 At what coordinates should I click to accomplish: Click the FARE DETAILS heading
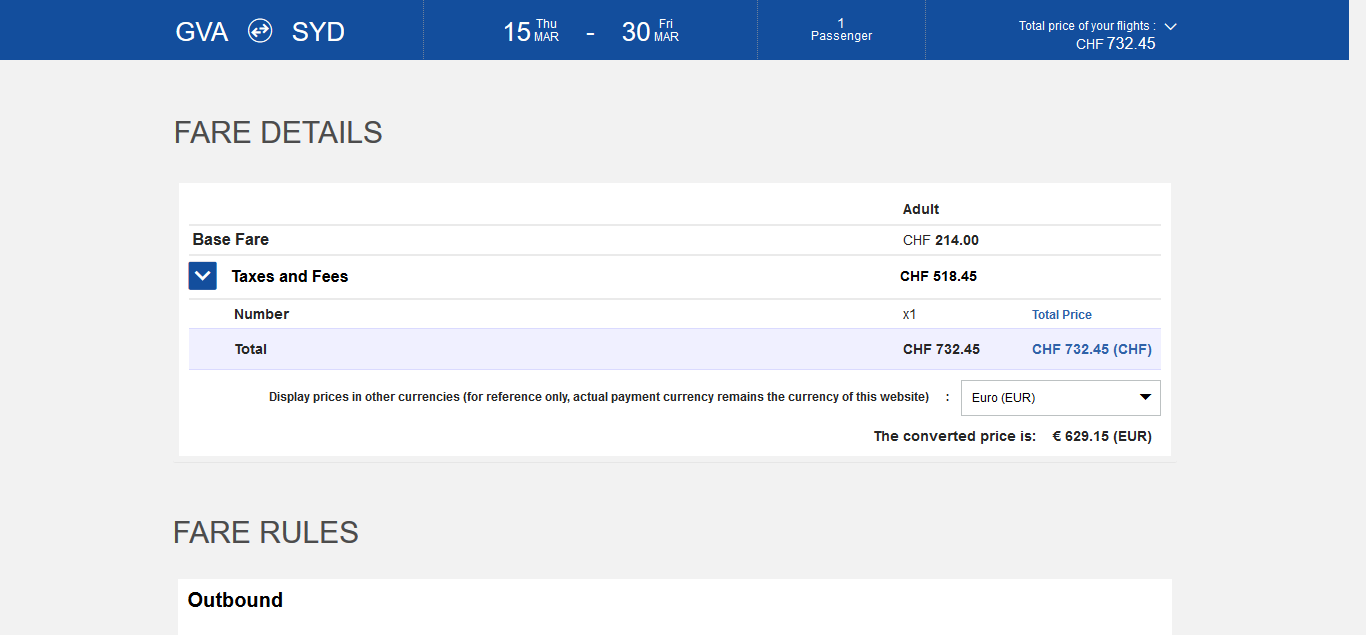[278, 133]
